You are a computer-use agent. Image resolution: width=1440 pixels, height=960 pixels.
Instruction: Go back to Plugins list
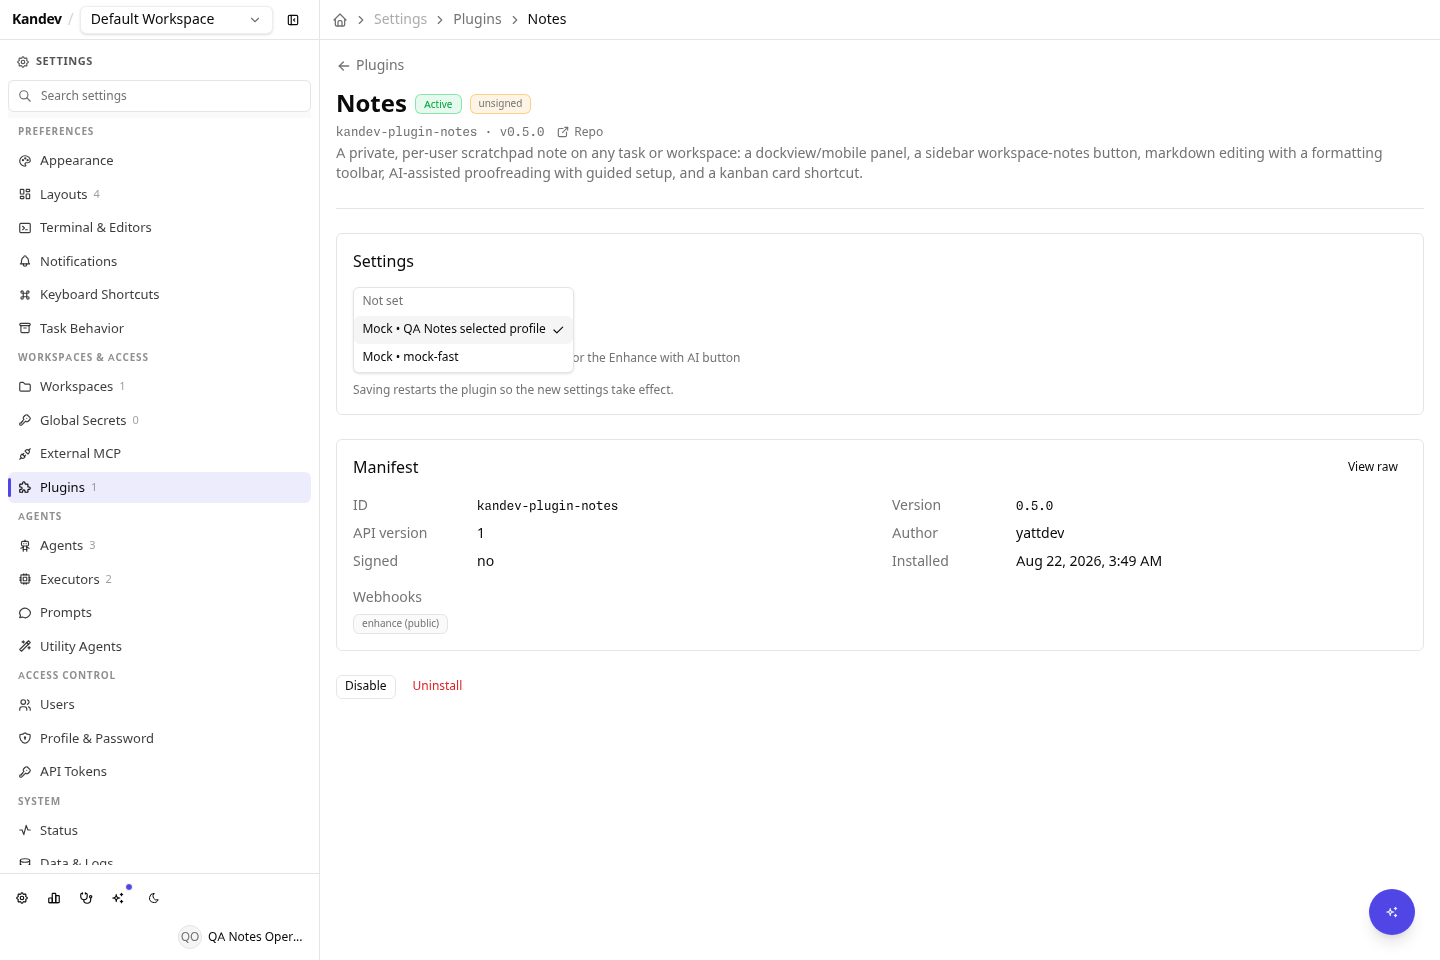[x=371, y=65]
